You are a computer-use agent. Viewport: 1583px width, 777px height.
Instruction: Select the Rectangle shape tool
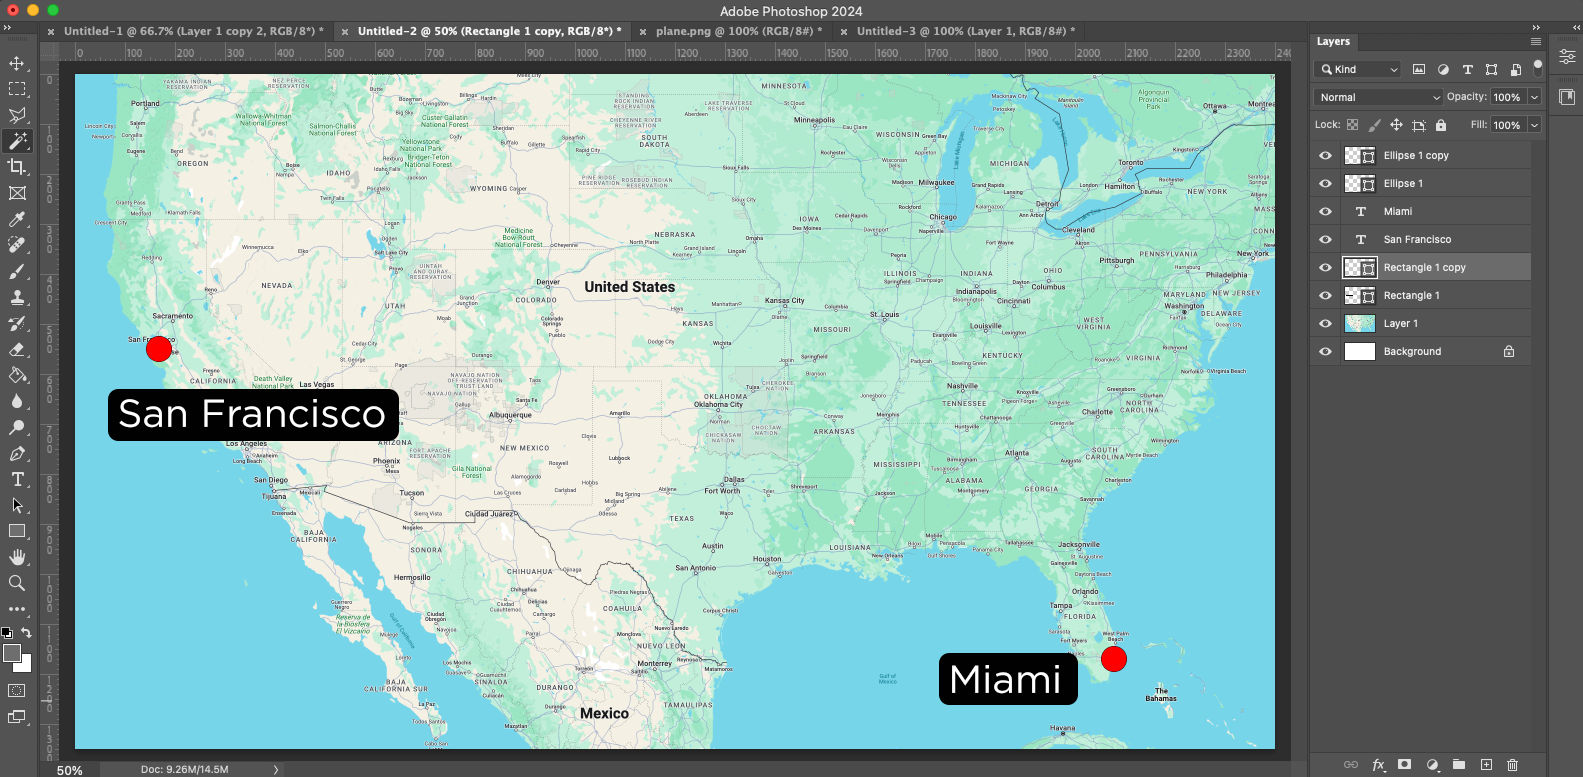[x=17, y=531]
